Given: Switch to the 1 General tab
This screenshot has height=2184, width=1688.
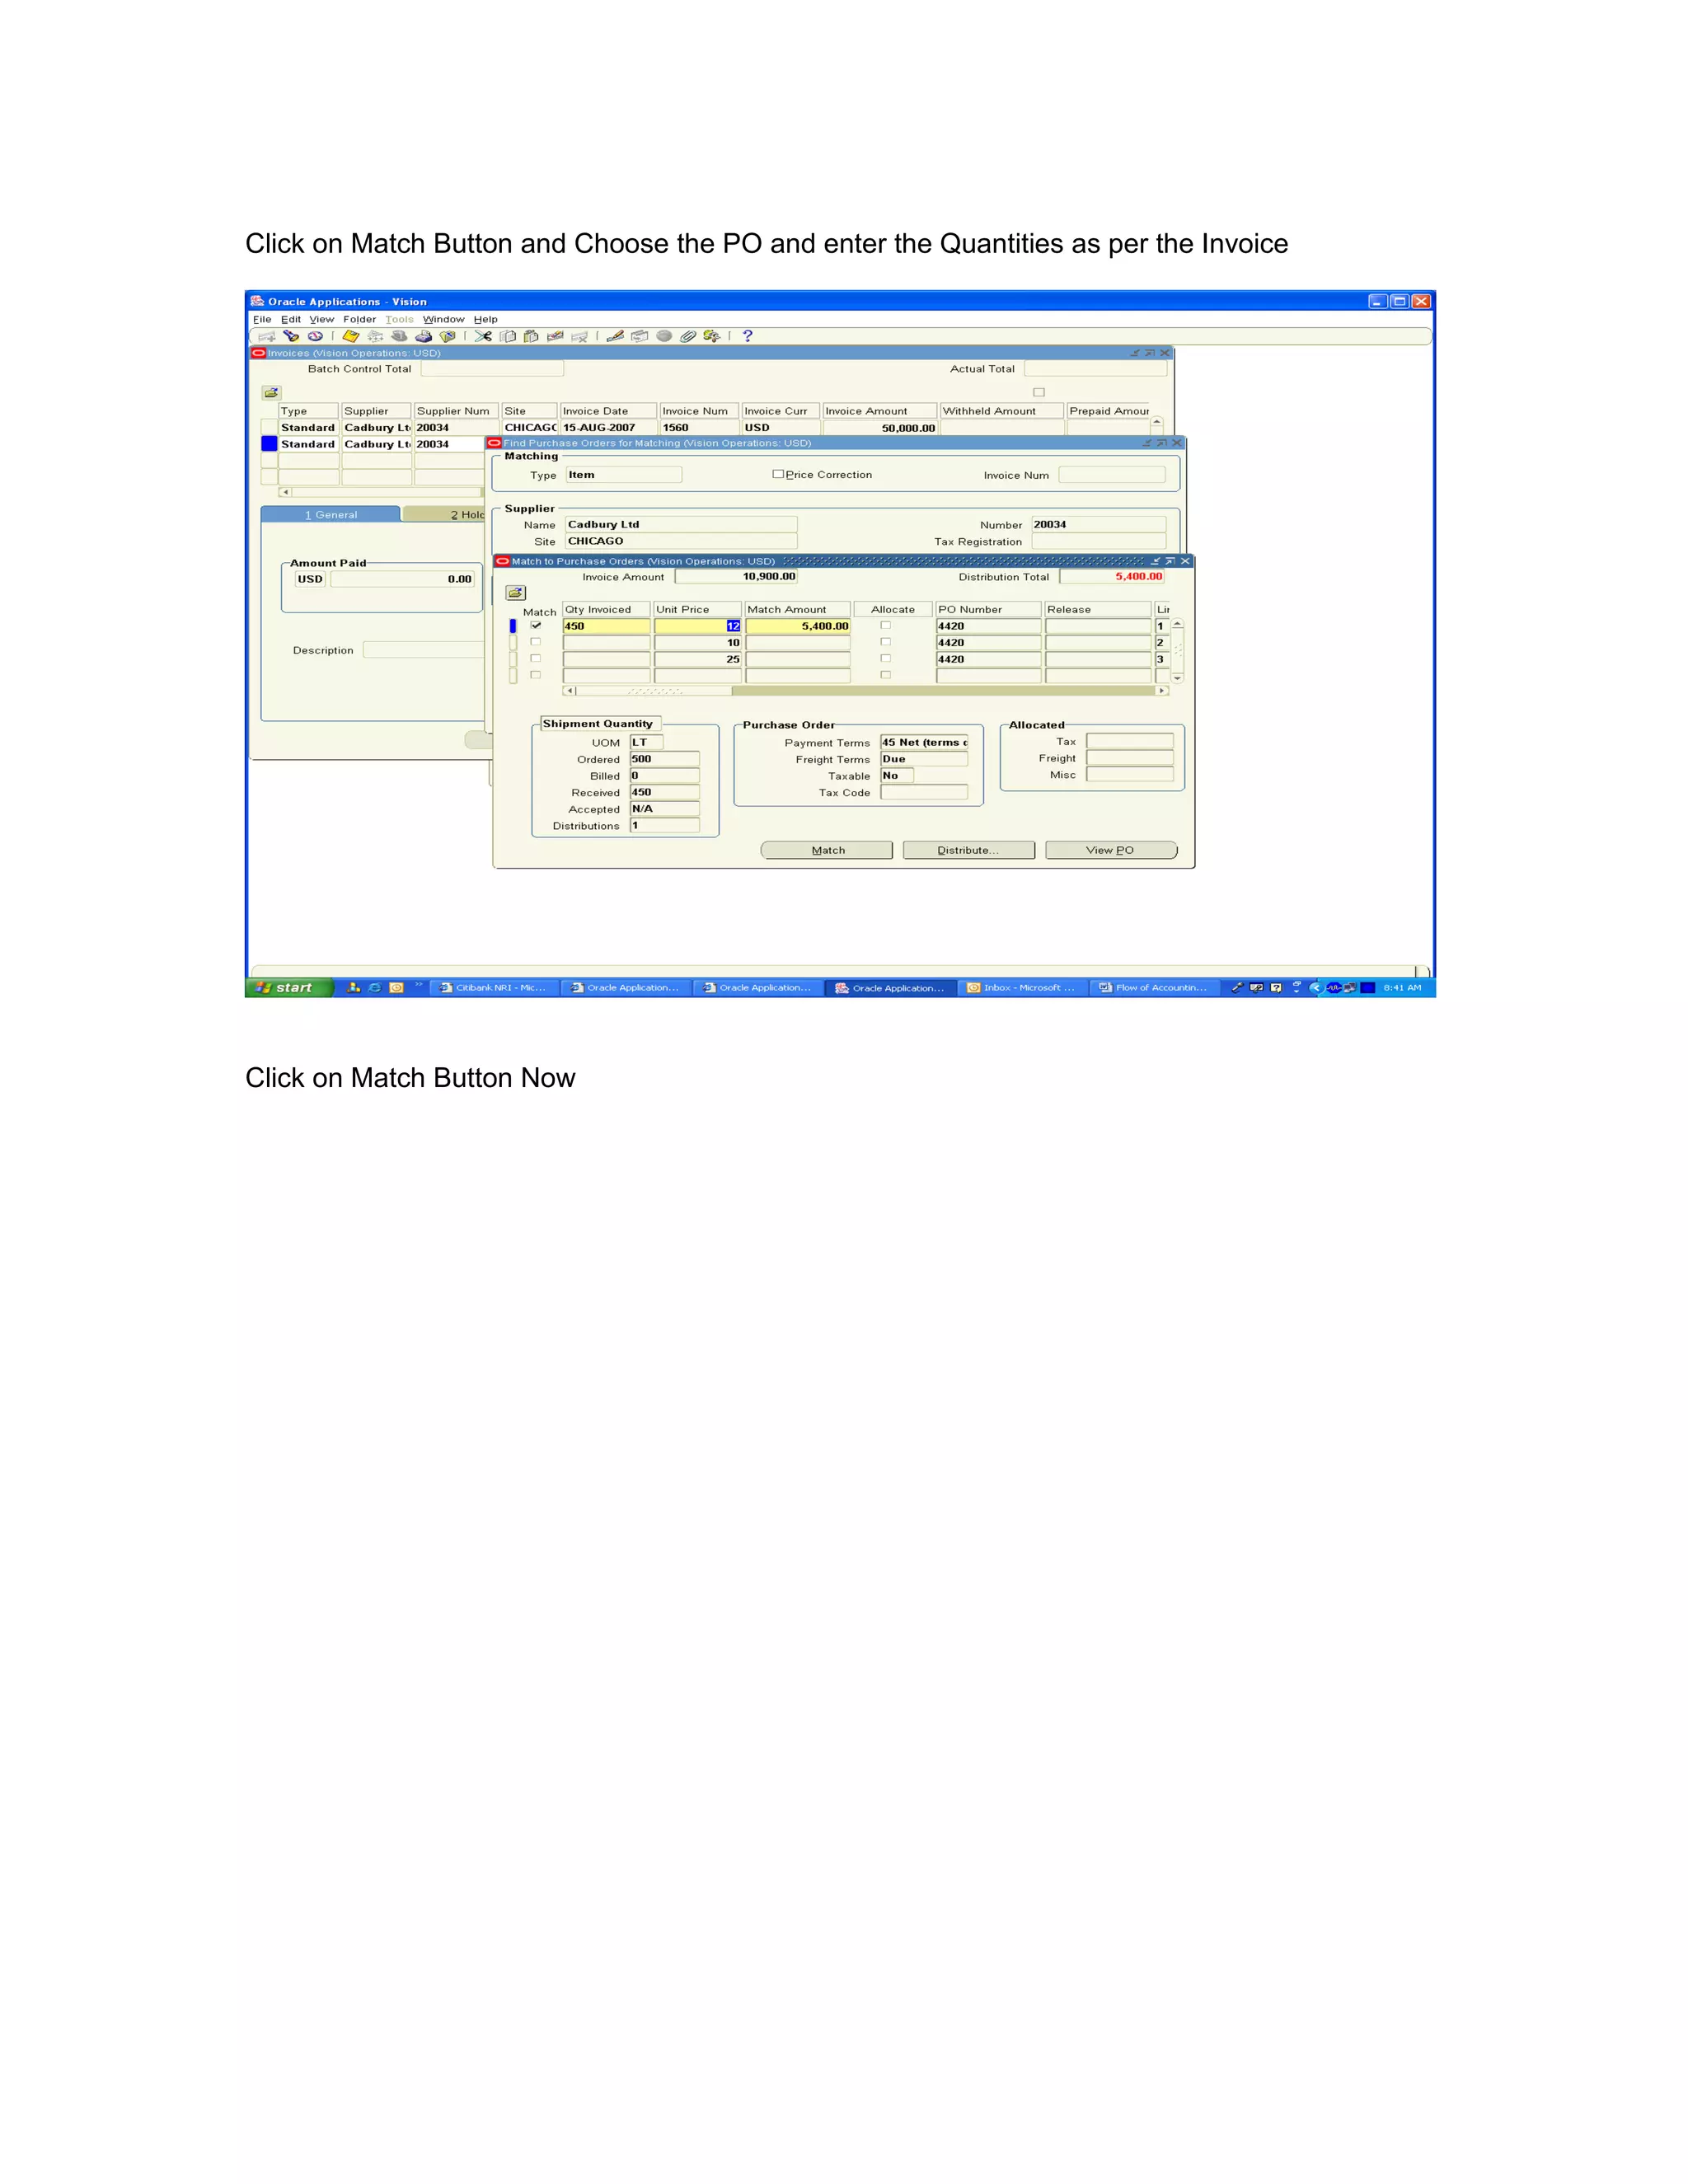Looking at the screenshot, I should 331,515.
